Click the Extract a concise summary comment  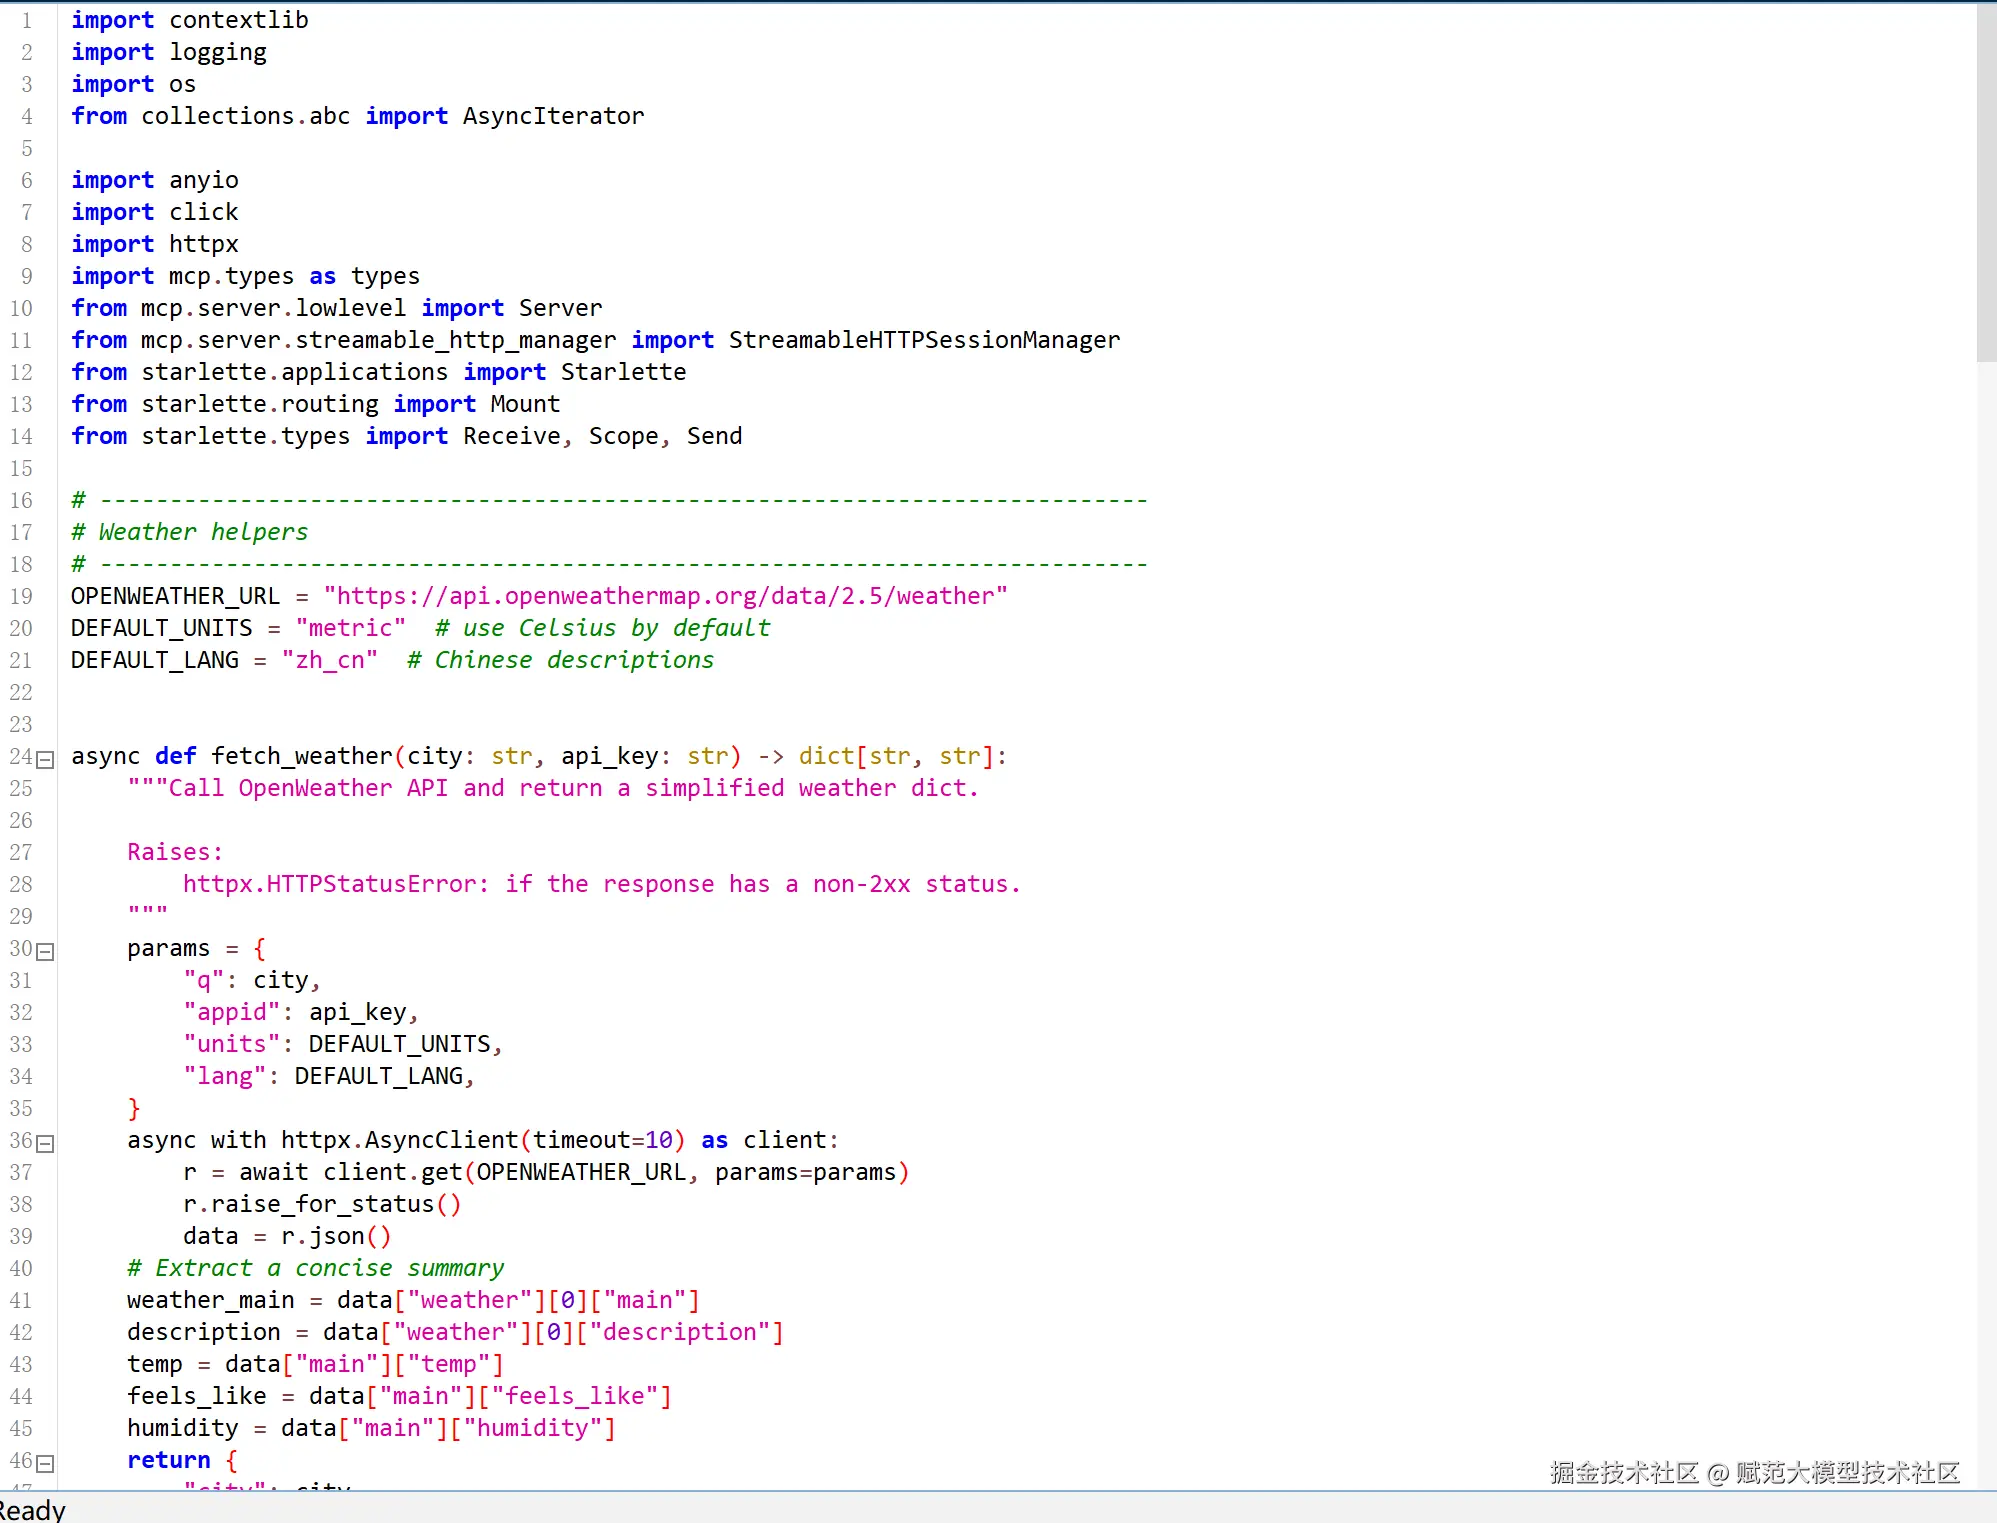pos(316,1269)
